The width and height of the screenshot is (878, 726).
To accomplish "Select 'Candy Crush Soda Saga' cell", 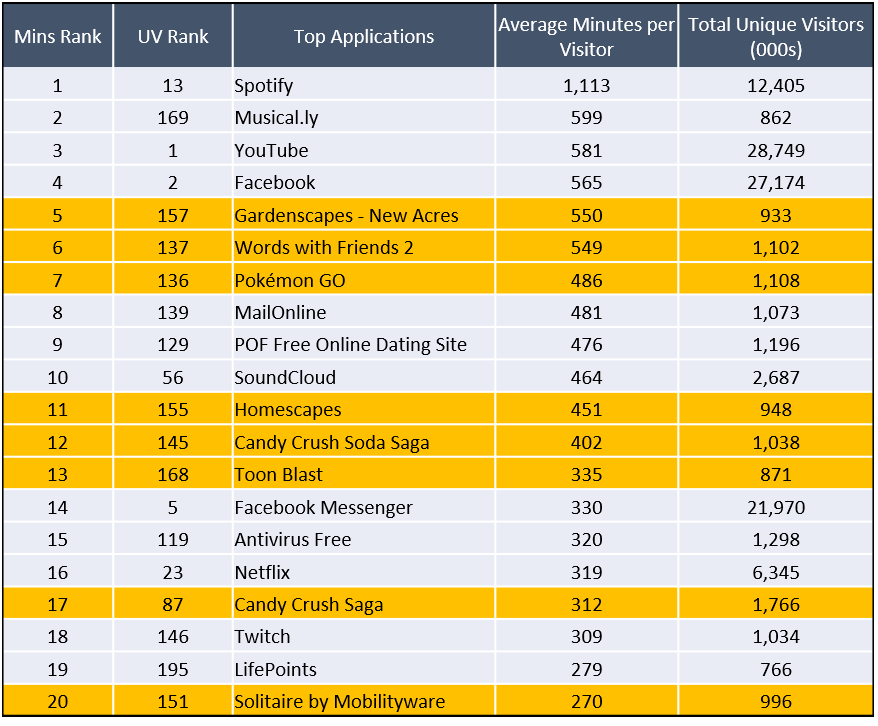I will coord(363,442).
